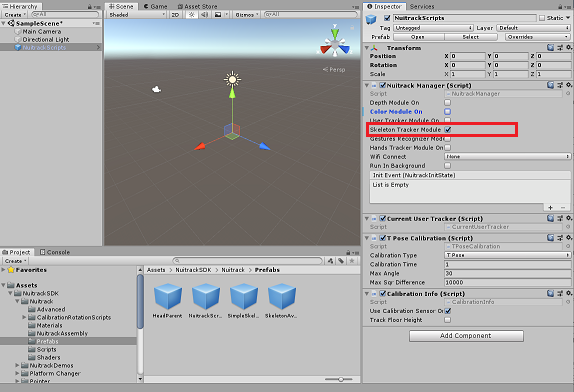Viewport: 574px width, 392px height.
Task: Add entry with Init Event plus icon
Action: pos(550,208)
